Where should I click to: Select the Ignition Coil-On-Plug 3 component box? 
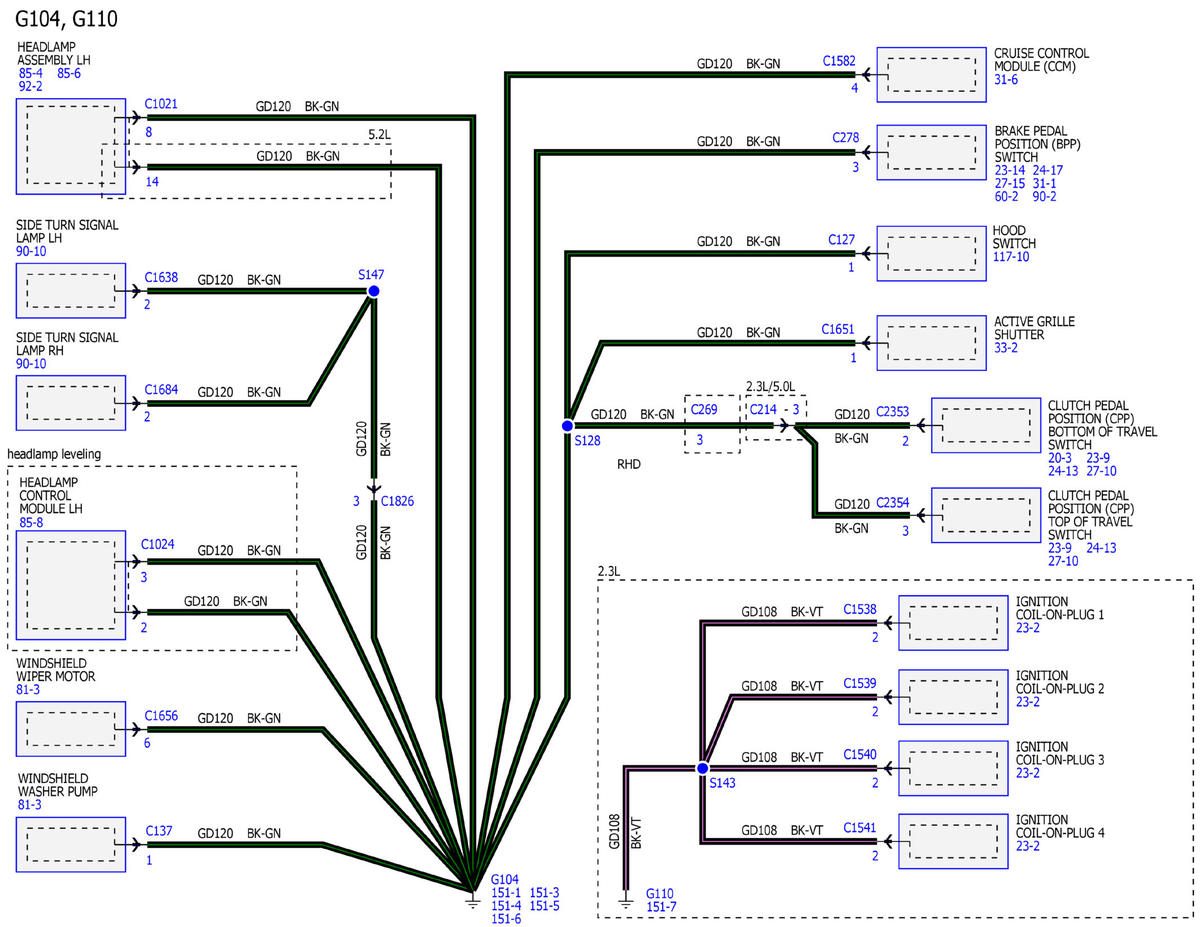pyautogui.click(x=953, y=768)
